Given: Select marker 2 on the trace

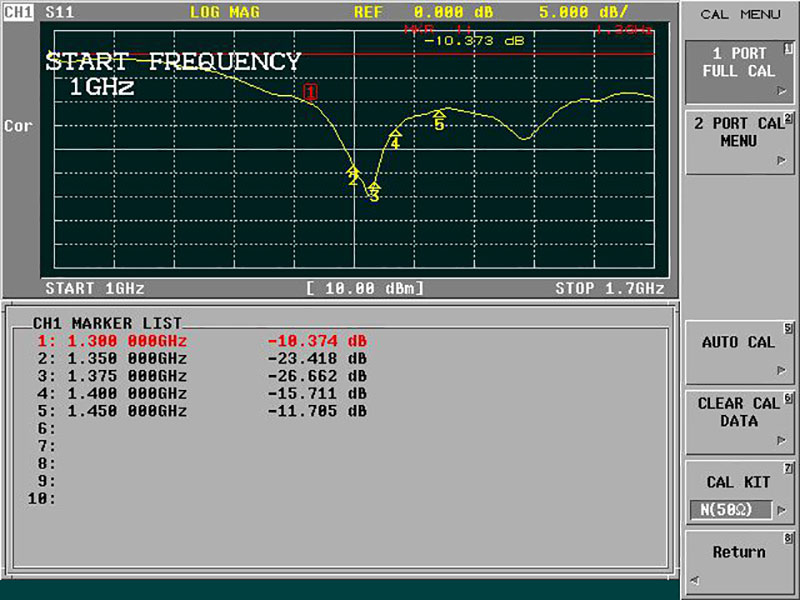Looking at the screenshot, I should point(353,176).
